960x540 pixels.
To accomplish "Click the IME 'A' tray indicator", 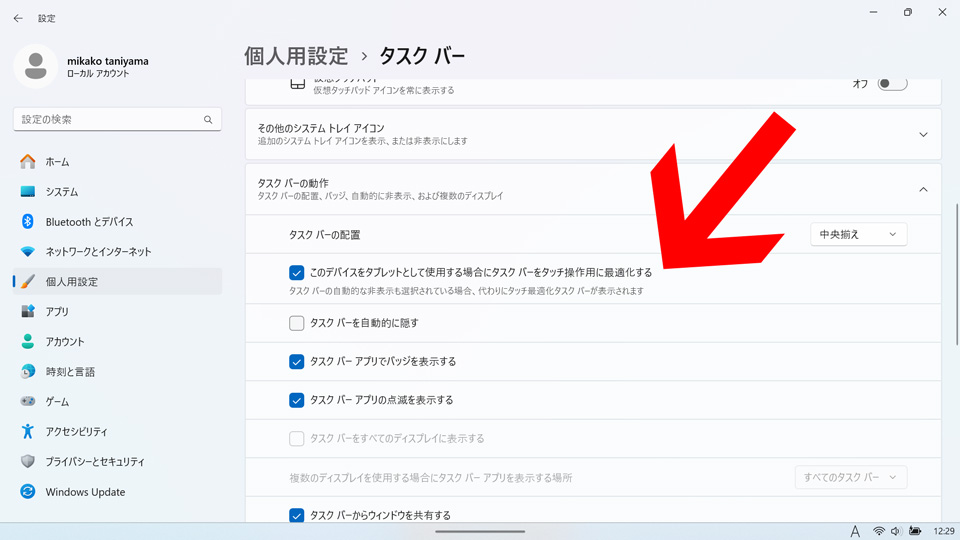I will (855, 531).
